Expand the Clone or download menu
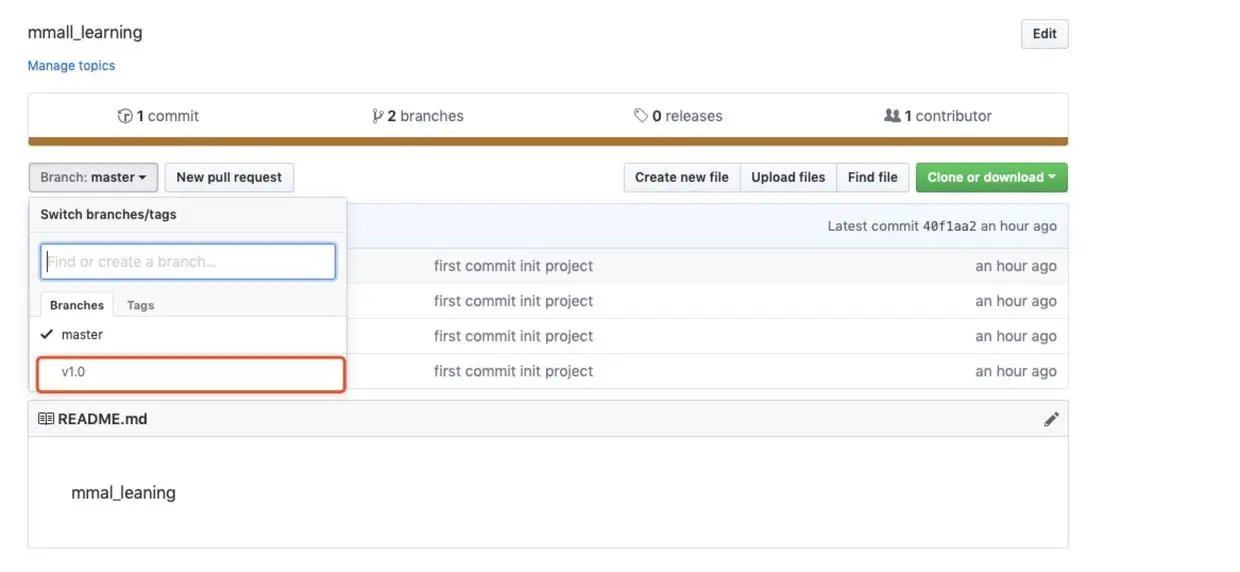This screenshot has width=1240, height=572. 991,177
